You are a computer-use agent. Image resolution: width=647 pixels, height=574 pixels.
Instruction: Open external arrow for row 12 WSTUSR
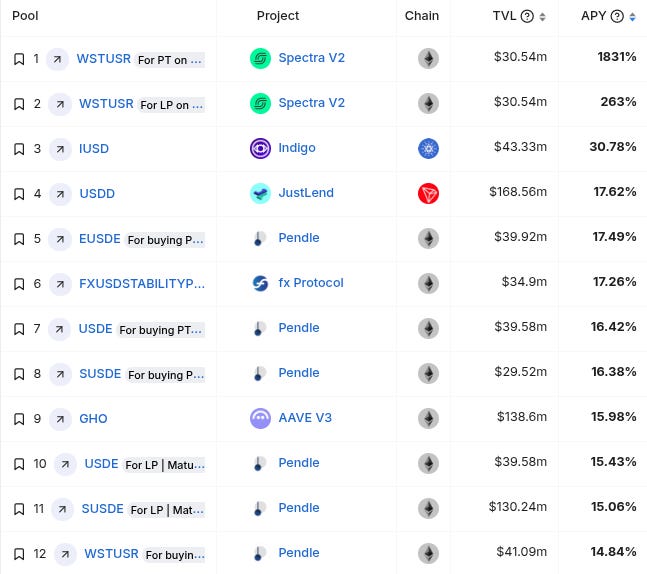tap(65, 554)
